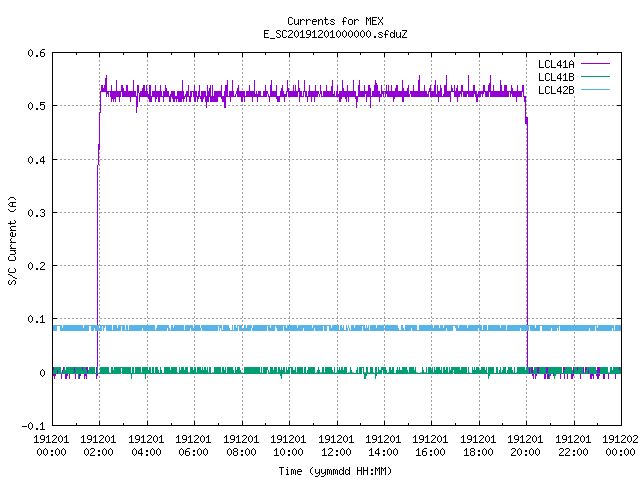Click the purple LCL41A rising edge near 02:00
This screenshot has height=480, width=640.
click(x=98, y=245)
